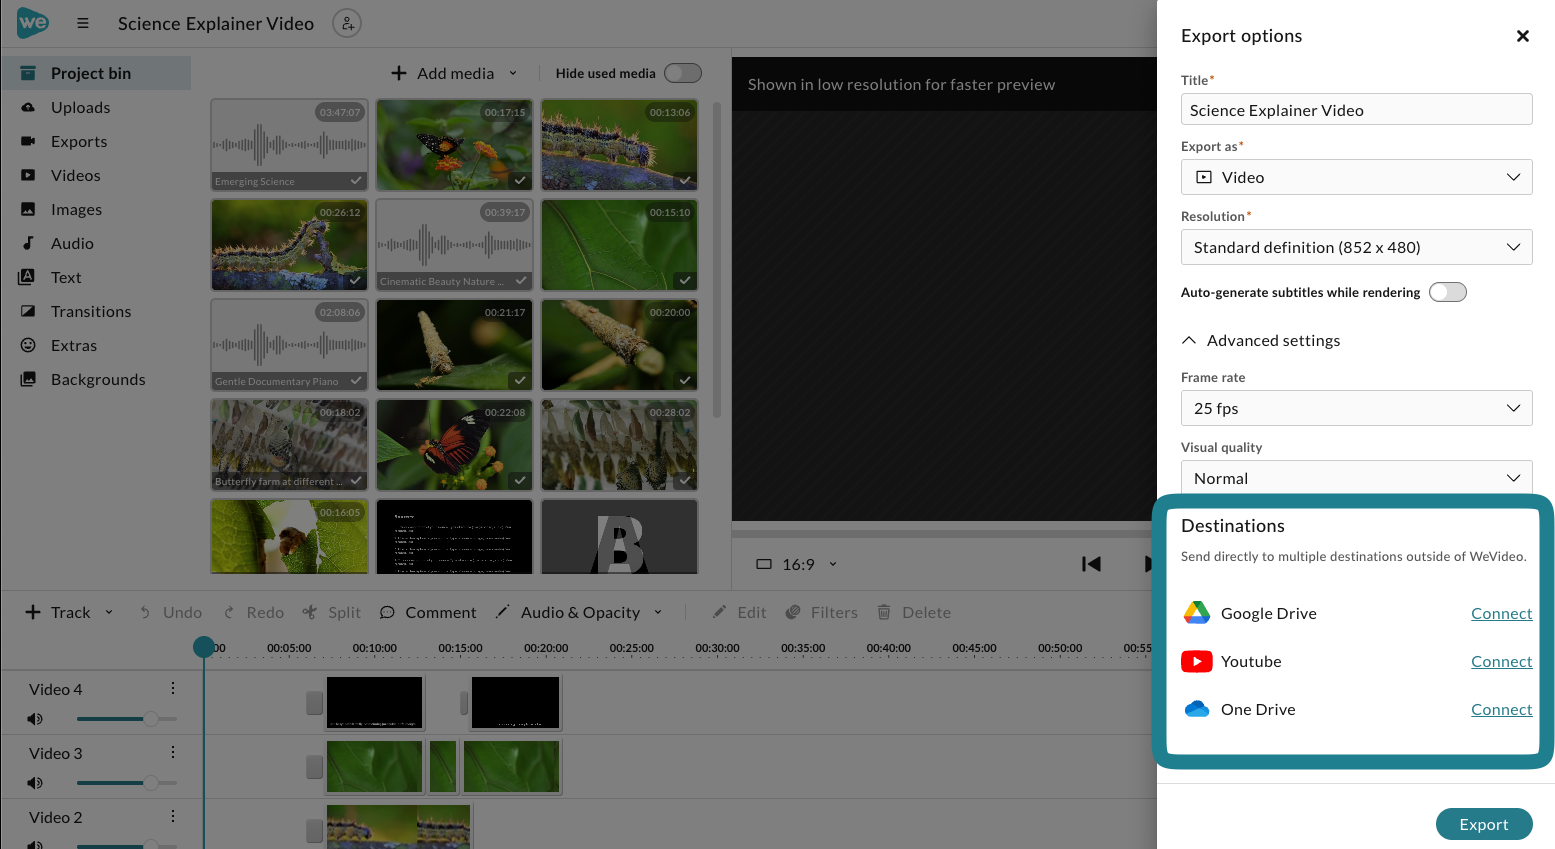Screen dimensions: 1555x849
Task: Connect One Drive destination
Action: pos(1501,709)
